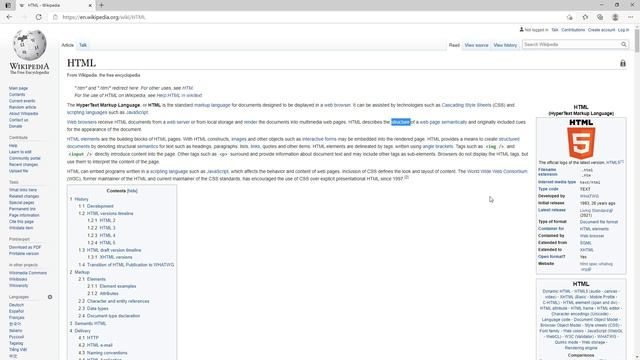Open browser Collections icon
The width and height of the screenshot is (640, 360).
point(600,17)
